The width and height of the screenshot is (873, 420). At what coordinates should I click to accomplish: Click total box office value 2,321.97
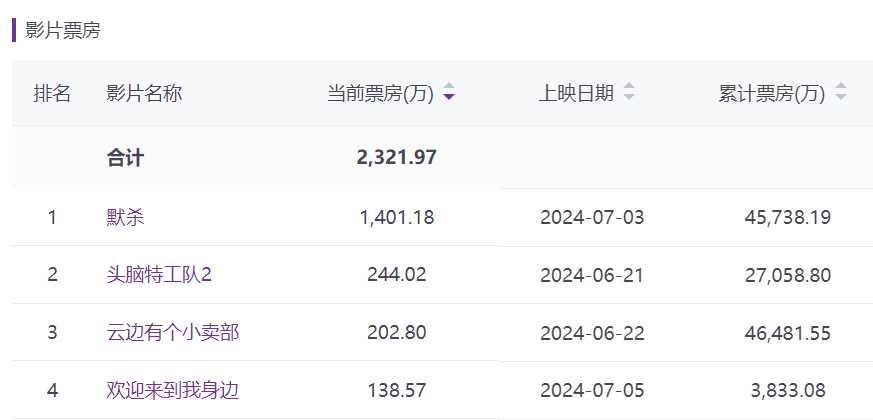[397, 157]
